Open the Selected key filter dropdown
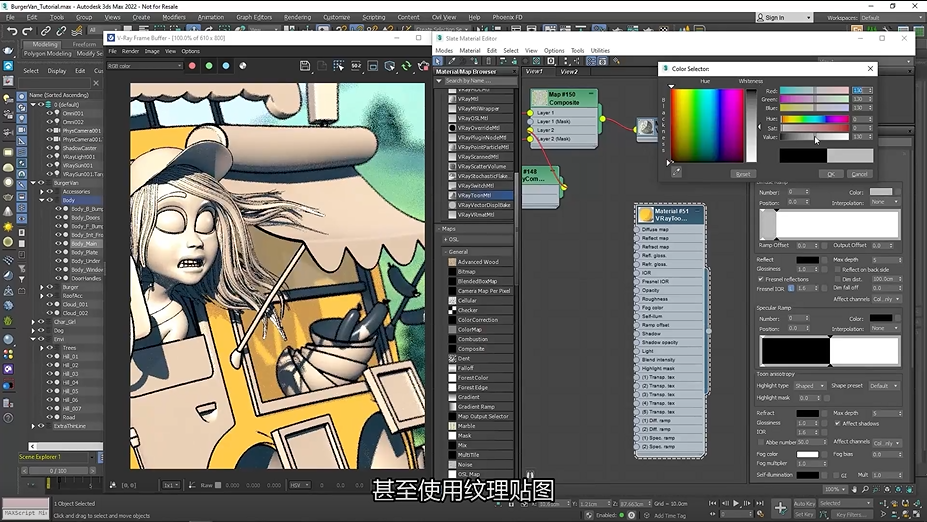Image resolution: width=927 pixels, height=522 pixels. click(x=845, y=504)
